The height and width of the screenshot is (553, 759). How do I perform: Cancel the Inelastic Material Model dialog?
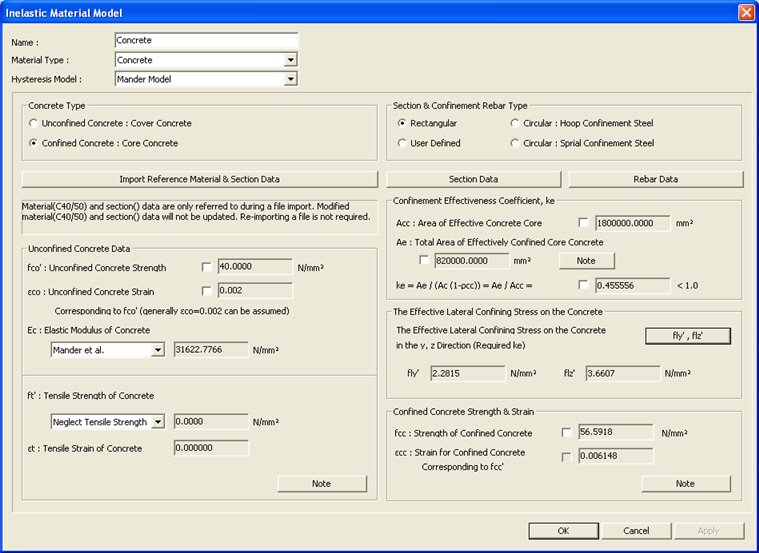point(636,530)
